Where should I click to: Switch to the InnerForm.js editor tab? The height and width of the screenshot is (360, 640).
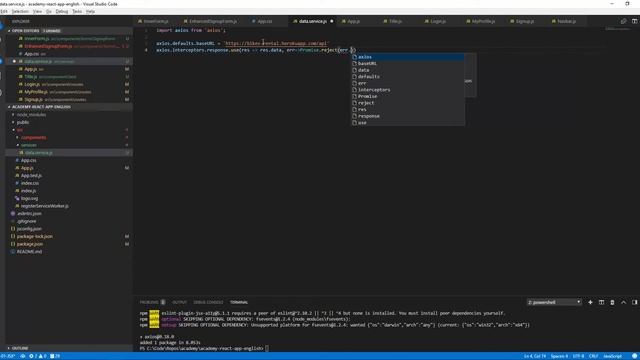[156, 21]
